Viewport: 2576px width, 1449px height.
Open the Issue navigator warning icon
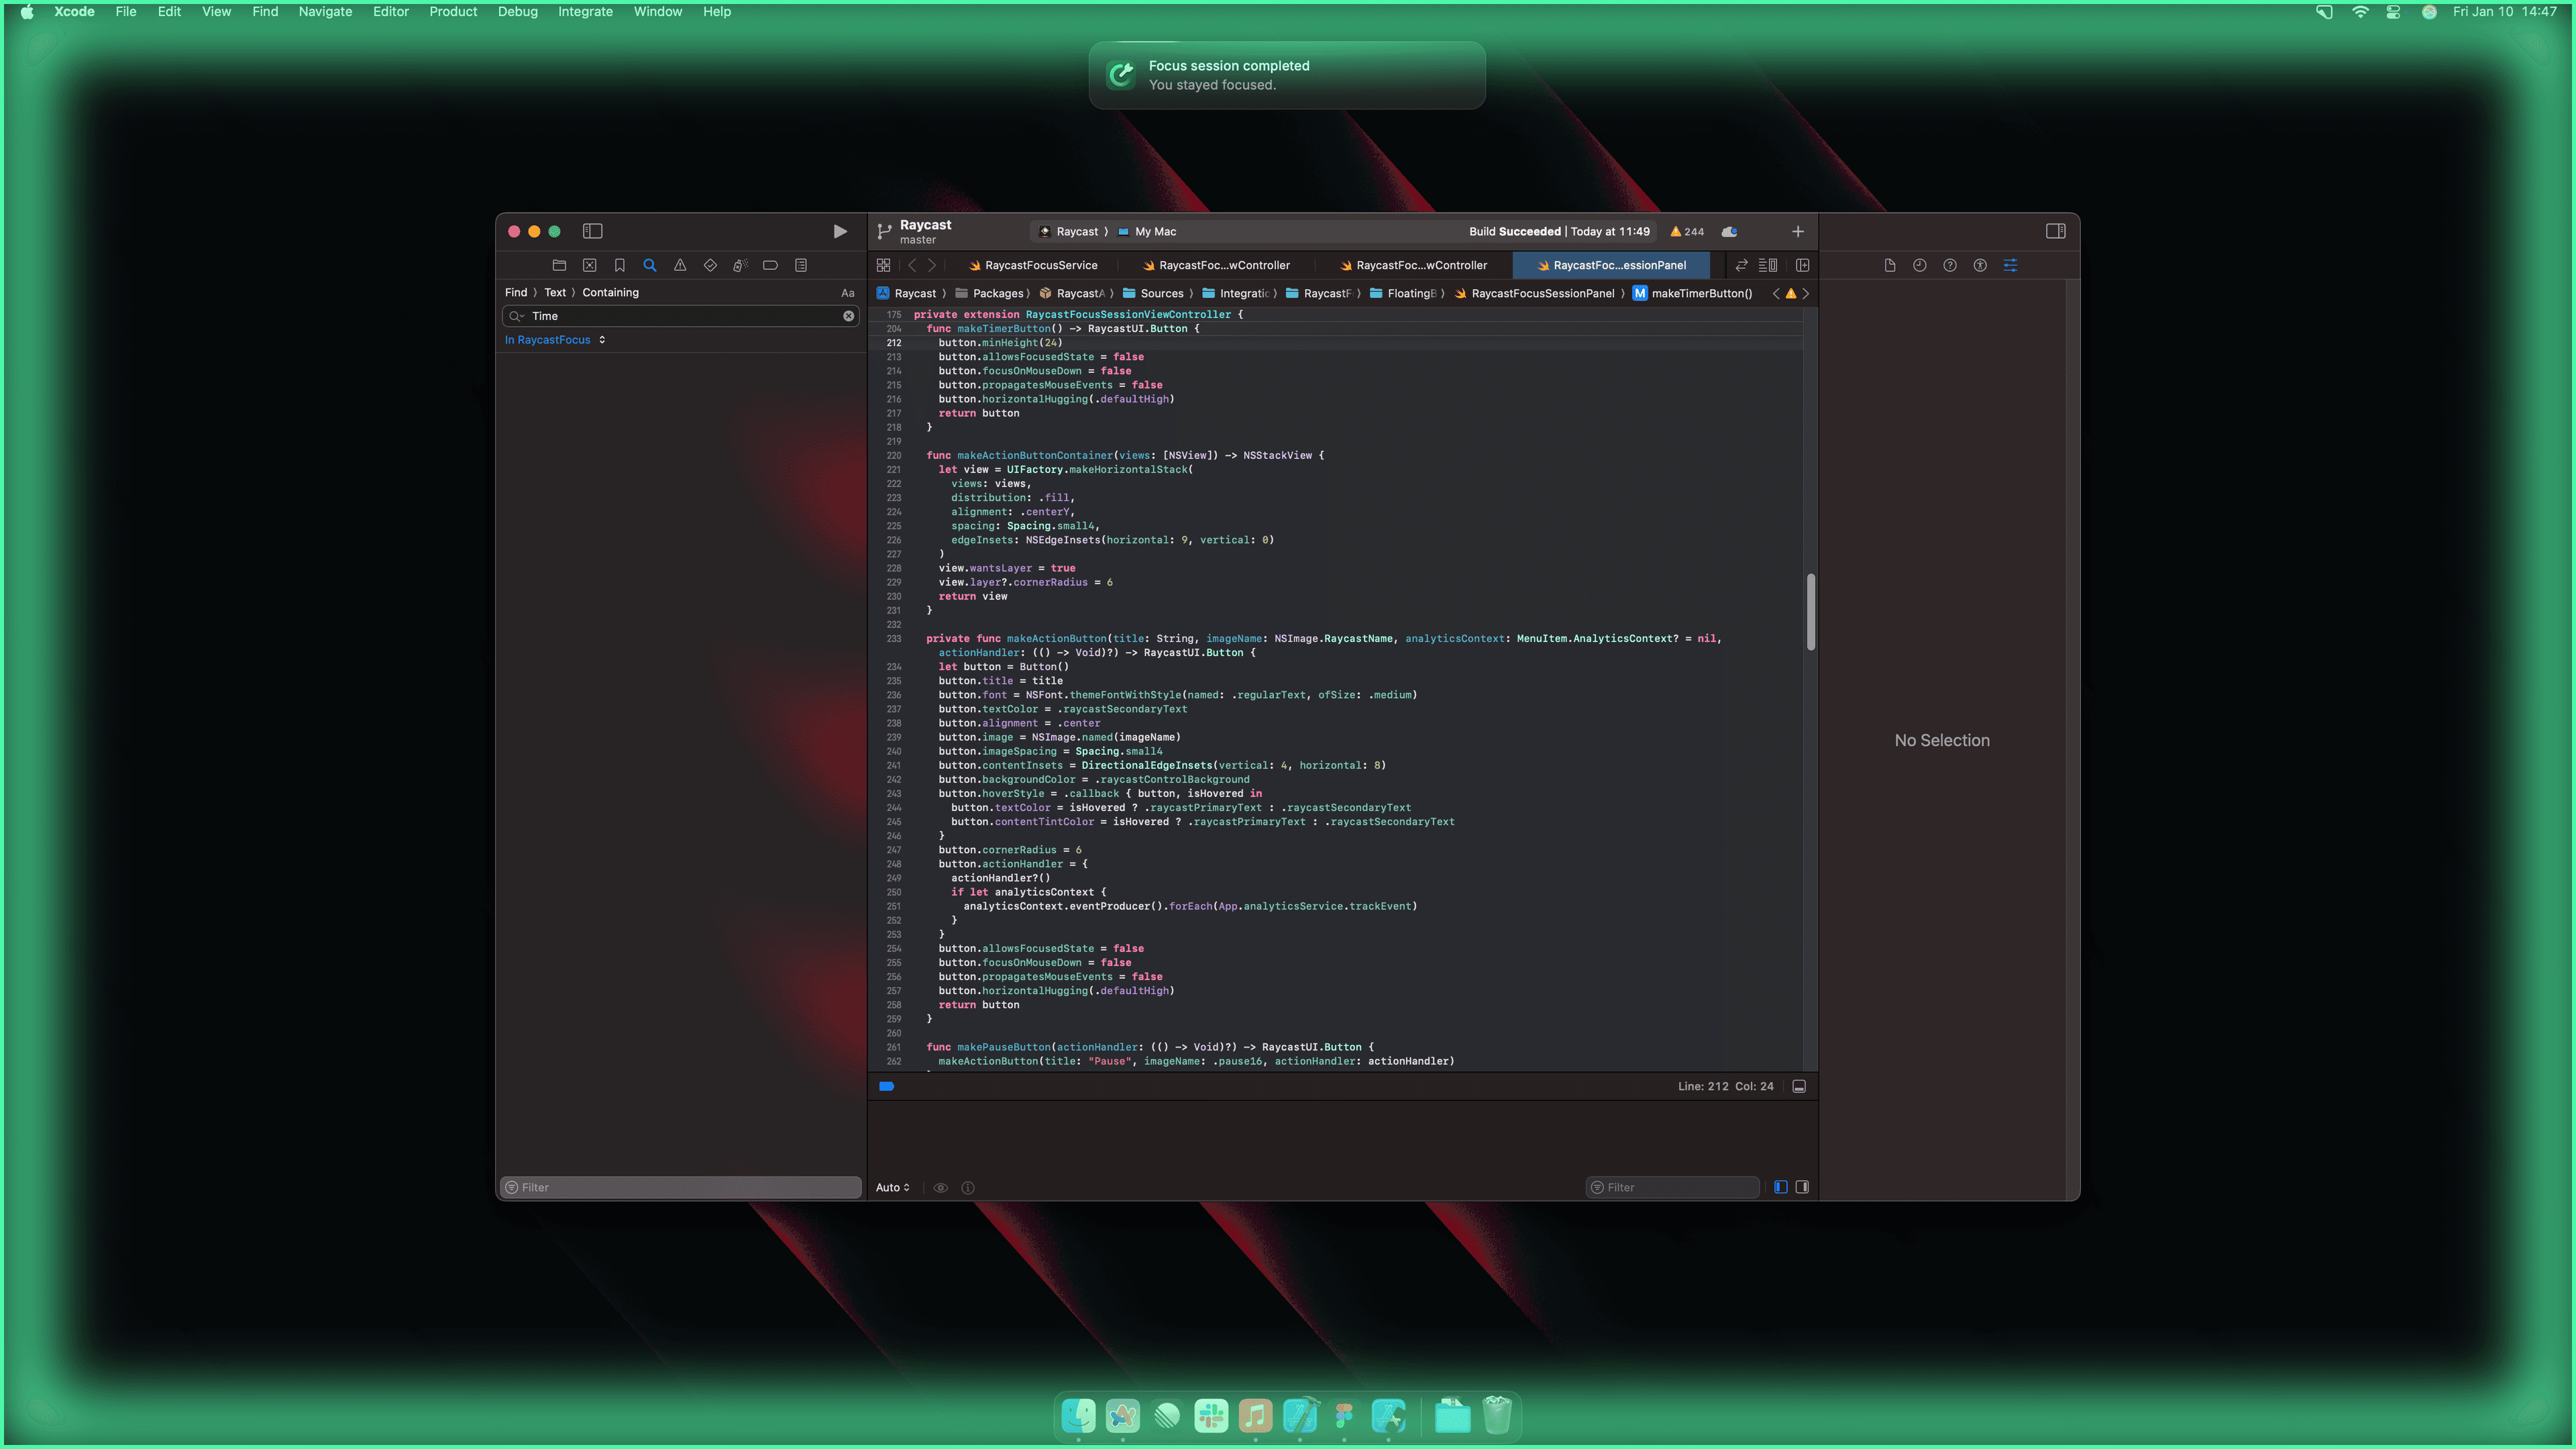click(x=680, y=265)
